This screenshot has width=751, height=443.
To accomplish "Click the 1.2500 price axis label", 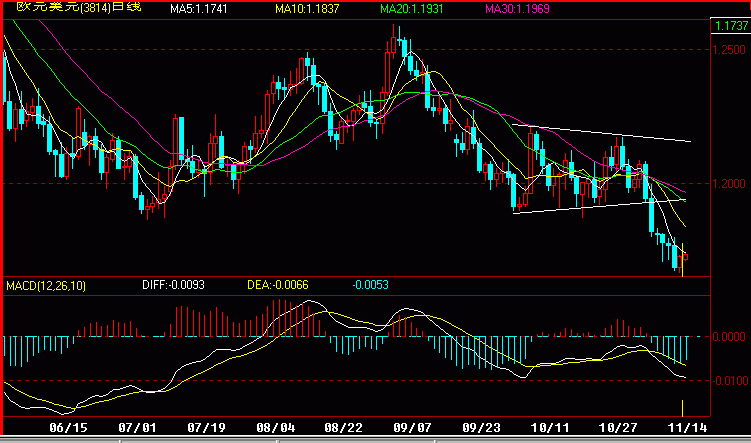I will point(729,50).
